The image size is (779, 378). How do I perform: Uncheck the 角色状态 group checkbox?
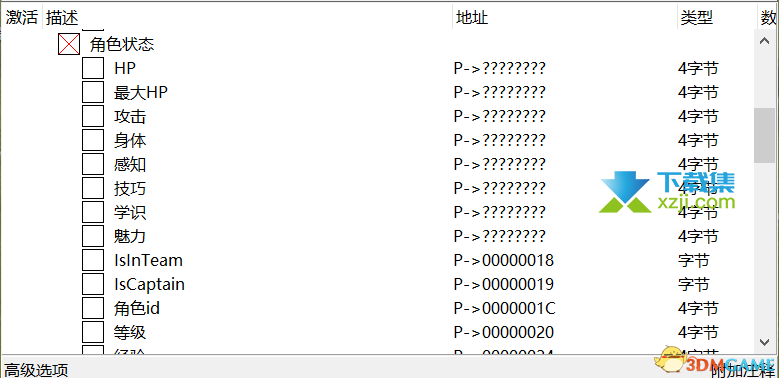tap(69, 44)
